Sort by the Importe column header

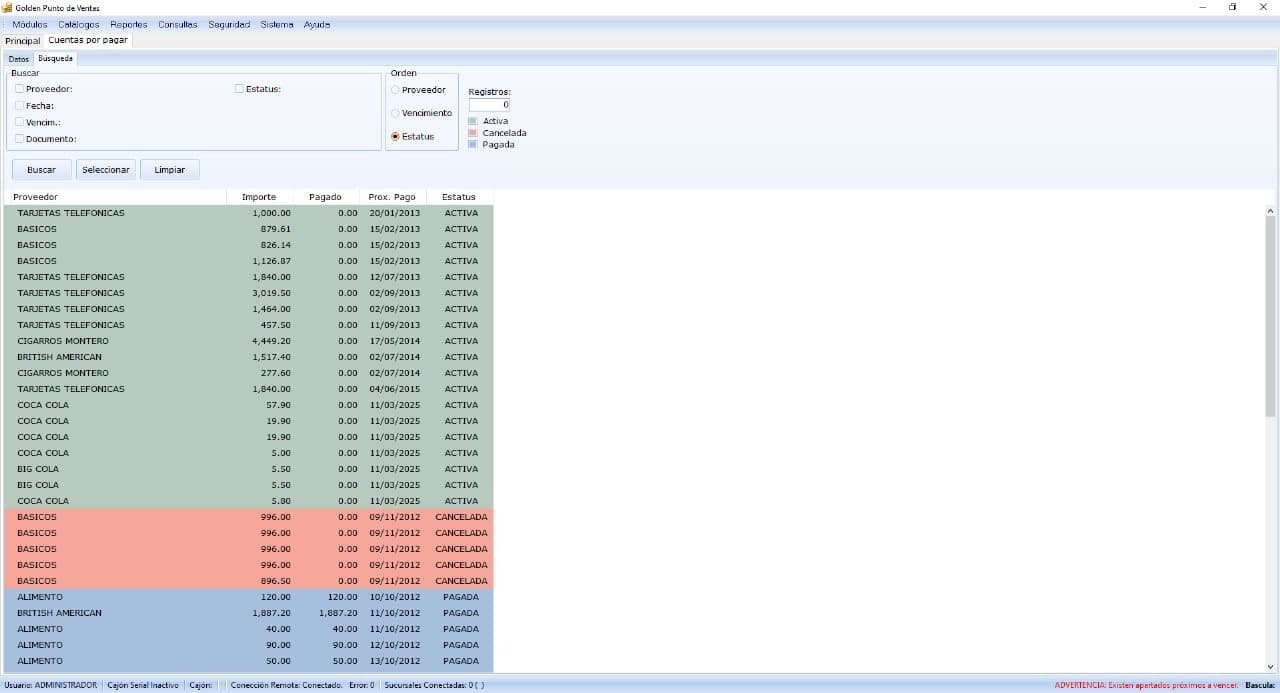click(259, 197)
